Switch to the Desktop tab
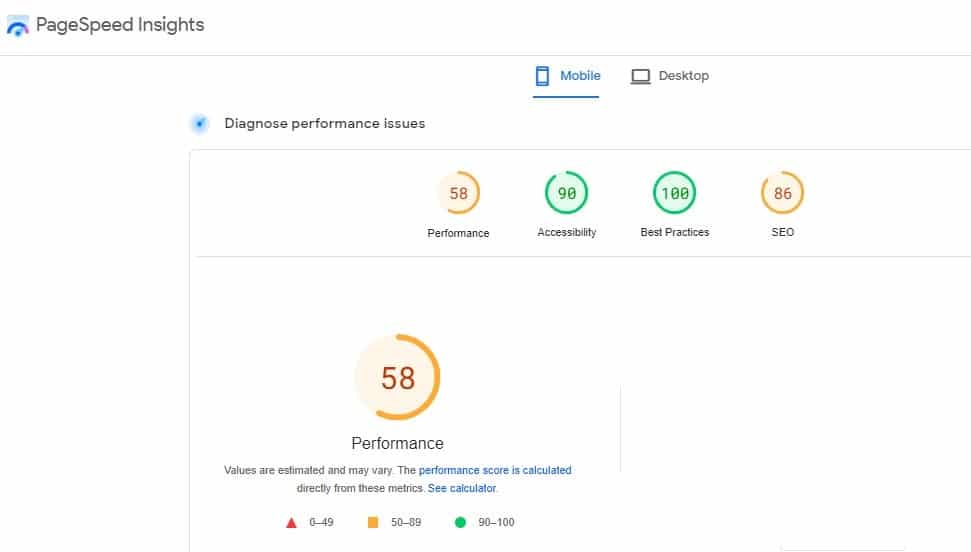The image size is (971, 552). tap(669, 76)
